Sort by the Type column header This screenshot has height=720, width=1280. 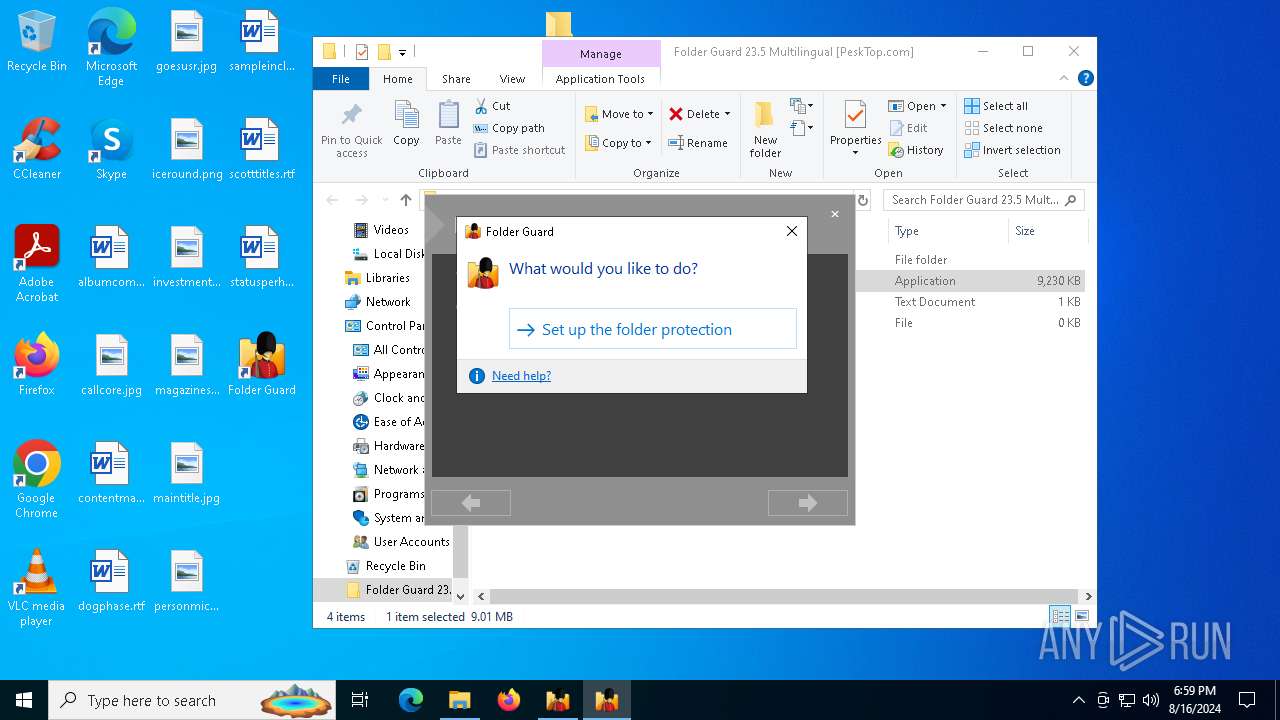click(947, 231)
